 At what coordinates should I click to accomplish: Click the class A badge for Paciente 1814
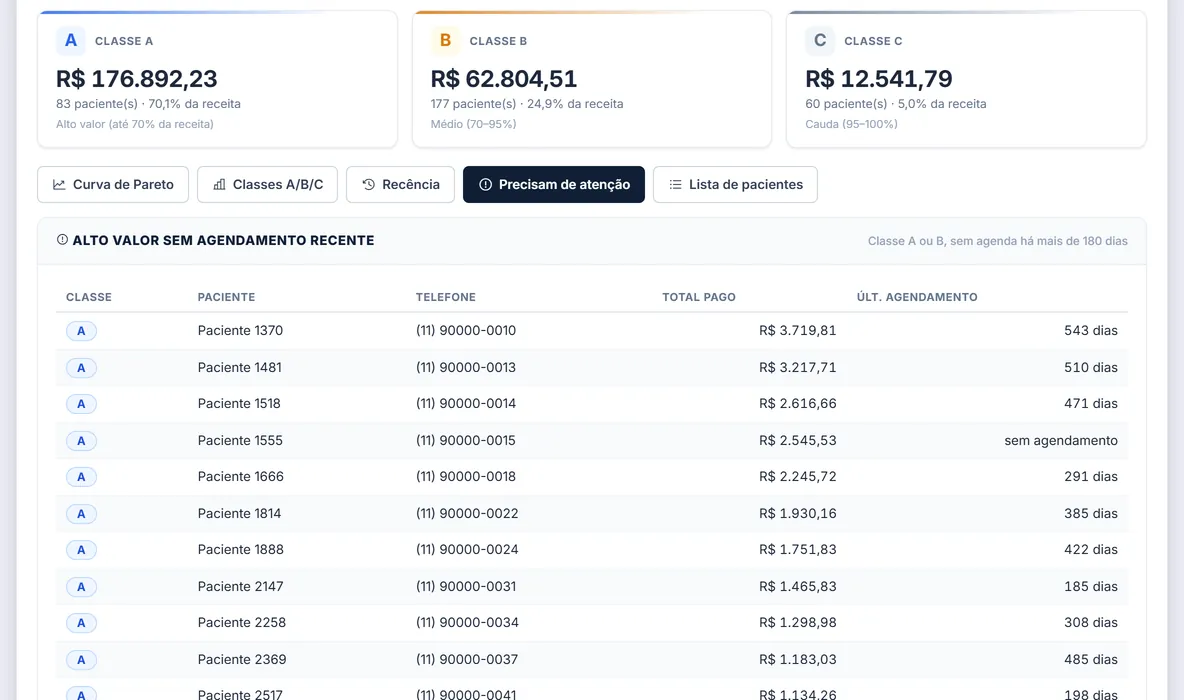[82, 514]
